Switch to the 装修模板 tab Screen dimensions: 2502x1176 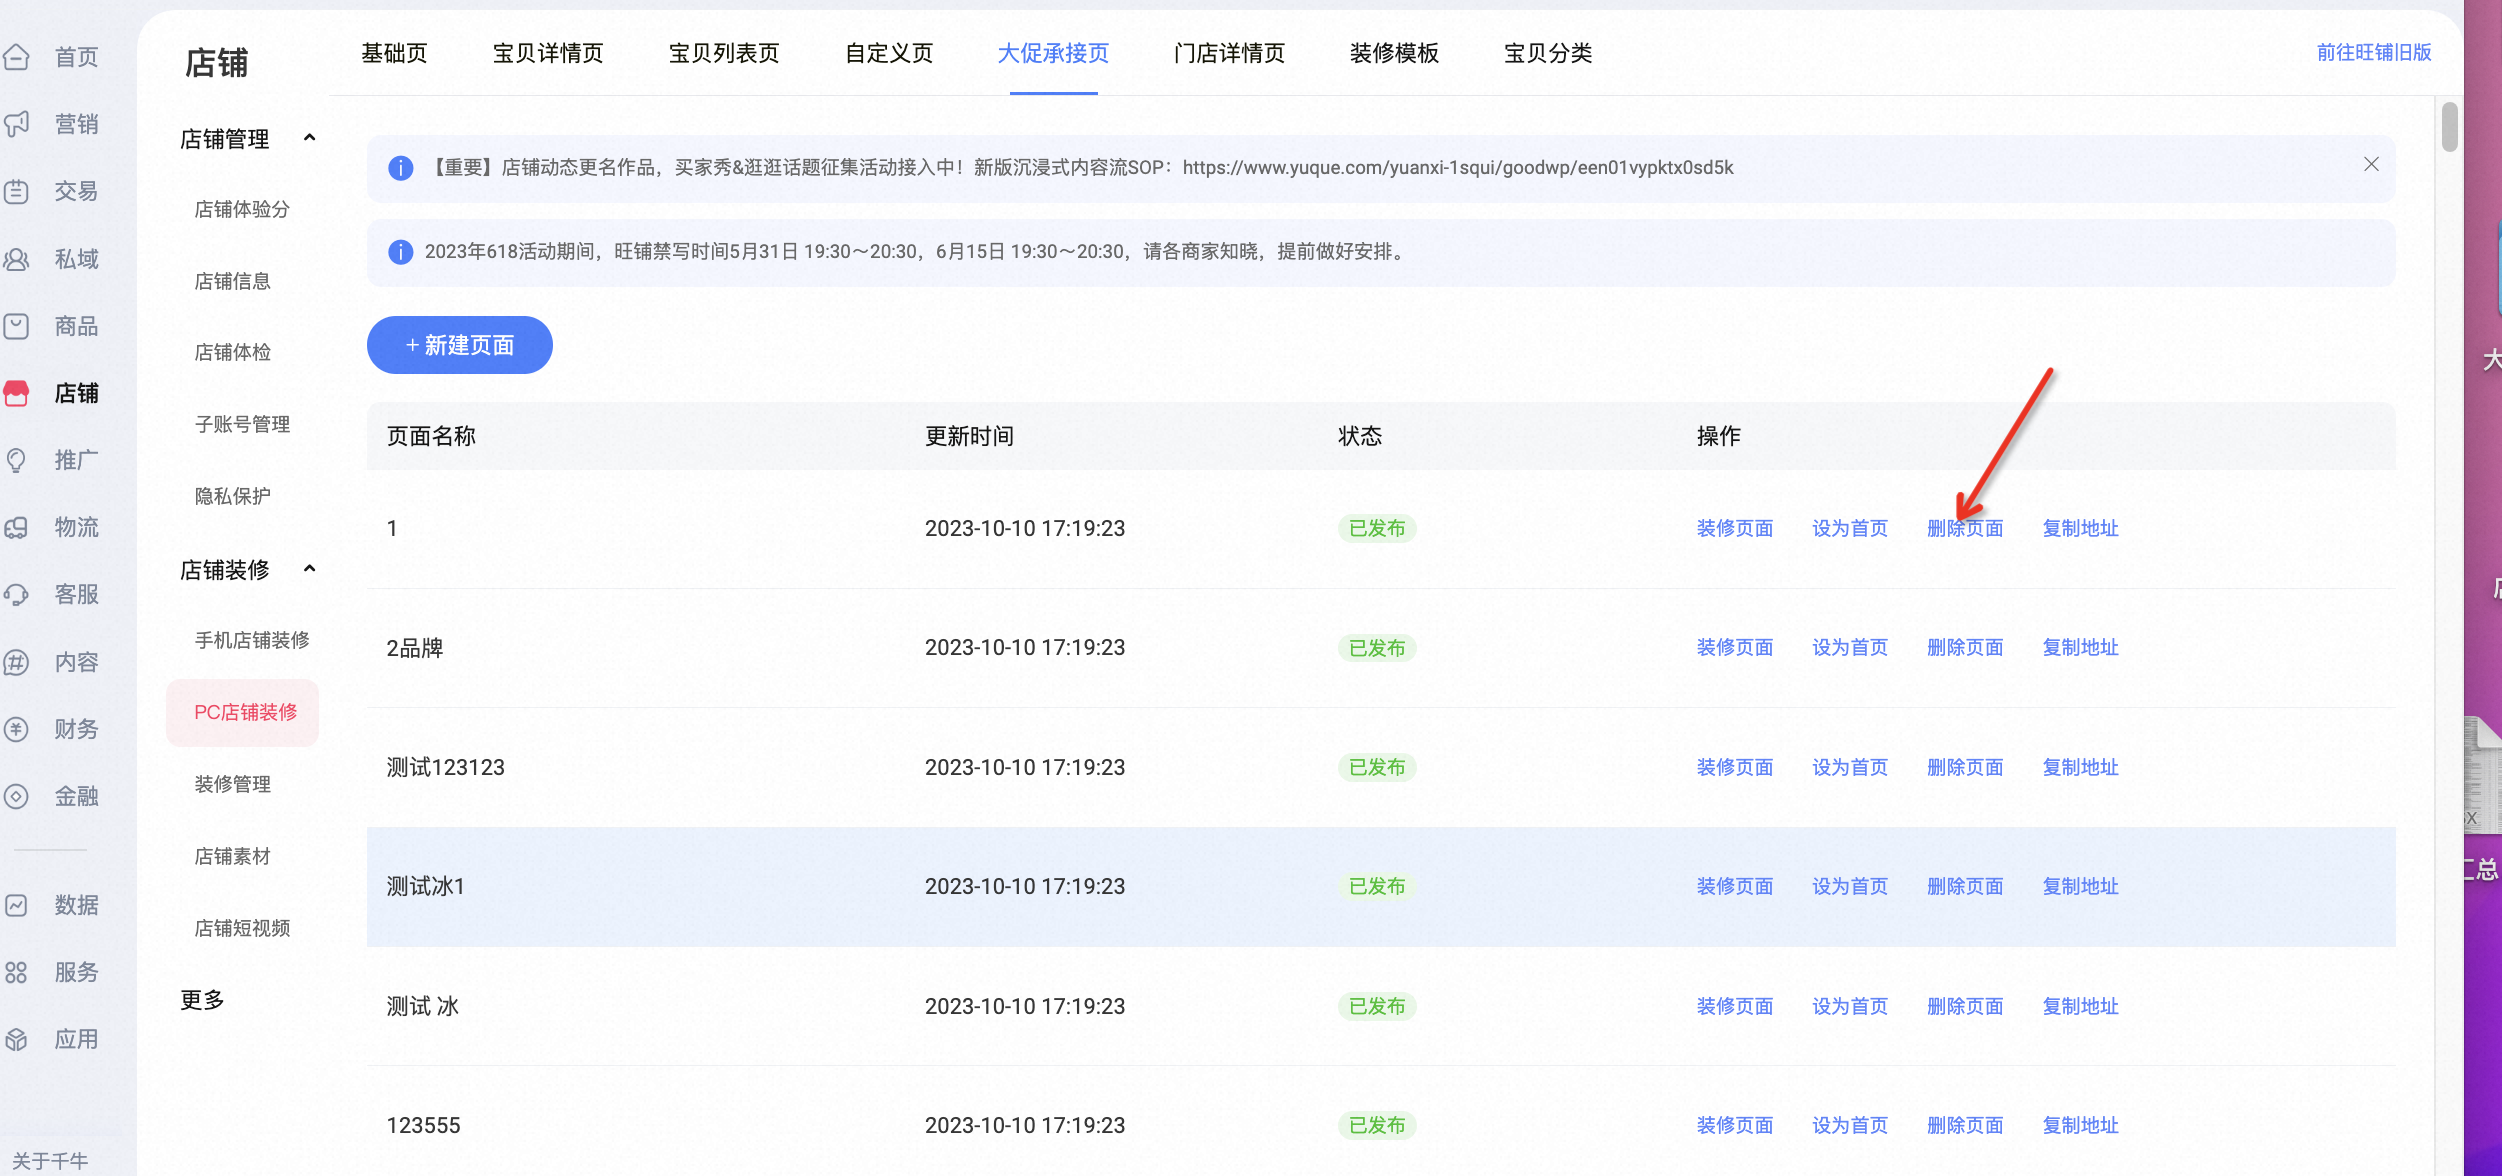1394,53
